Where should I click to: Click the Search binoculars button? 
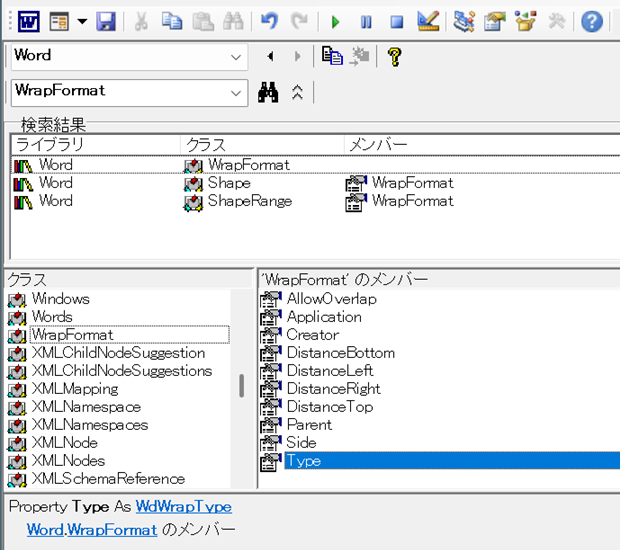coord(268,93)
